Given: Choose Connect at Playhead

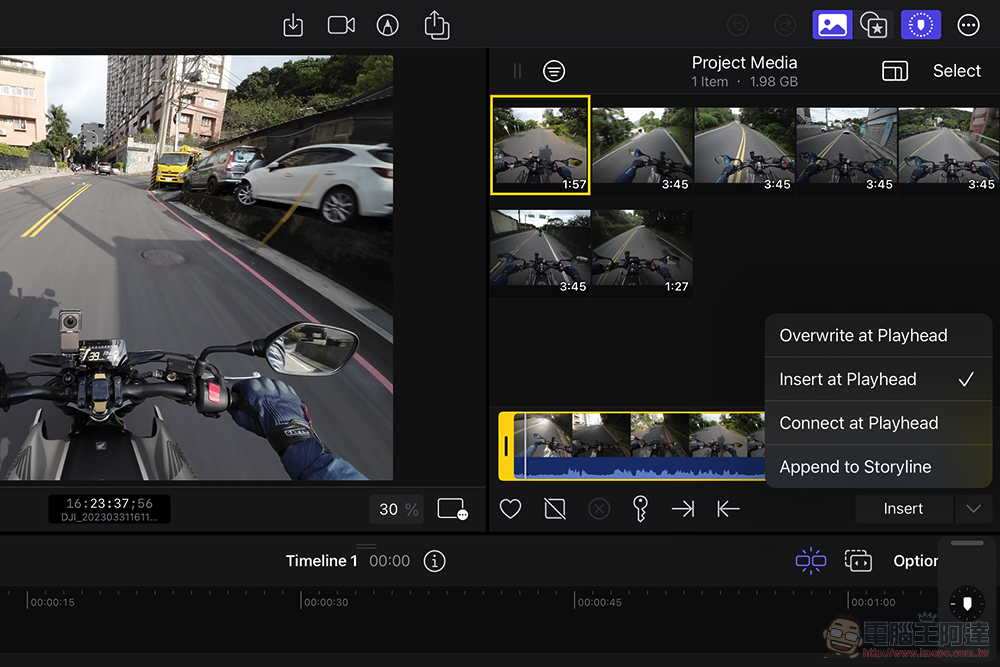Looking at the screenshot, I should tap(878, 423).
